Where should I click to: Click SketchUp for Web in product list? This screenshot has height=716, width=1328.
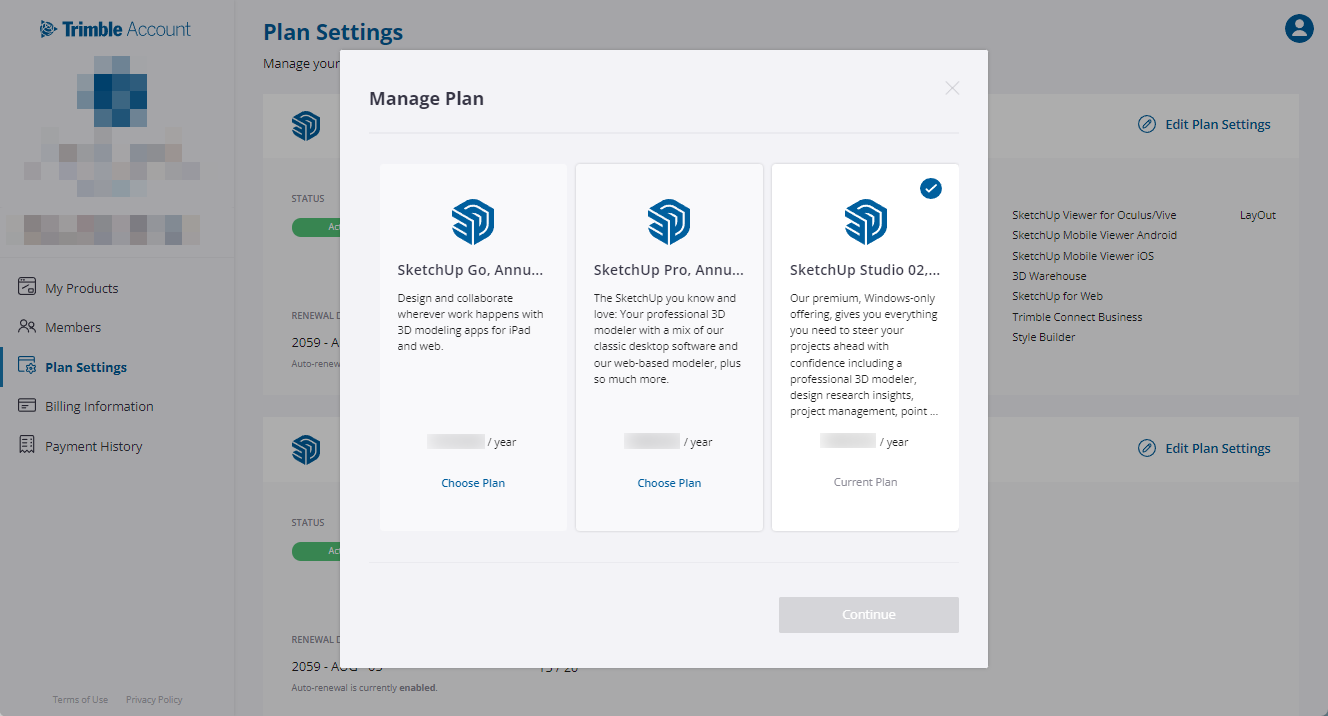pos(1058,296)
